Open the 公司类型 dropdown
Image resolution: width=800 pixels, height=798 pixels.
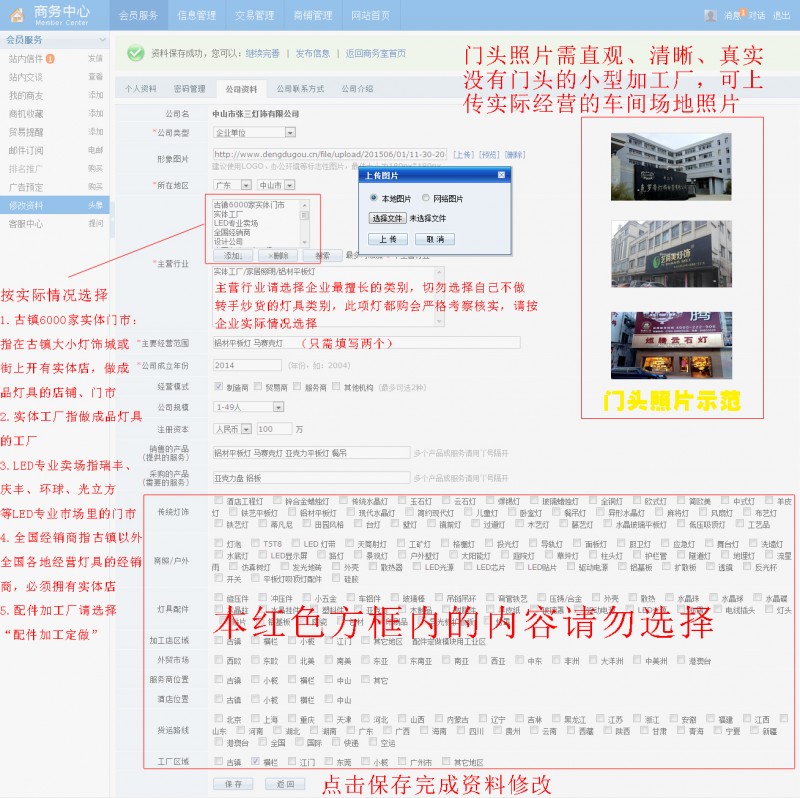256,132
